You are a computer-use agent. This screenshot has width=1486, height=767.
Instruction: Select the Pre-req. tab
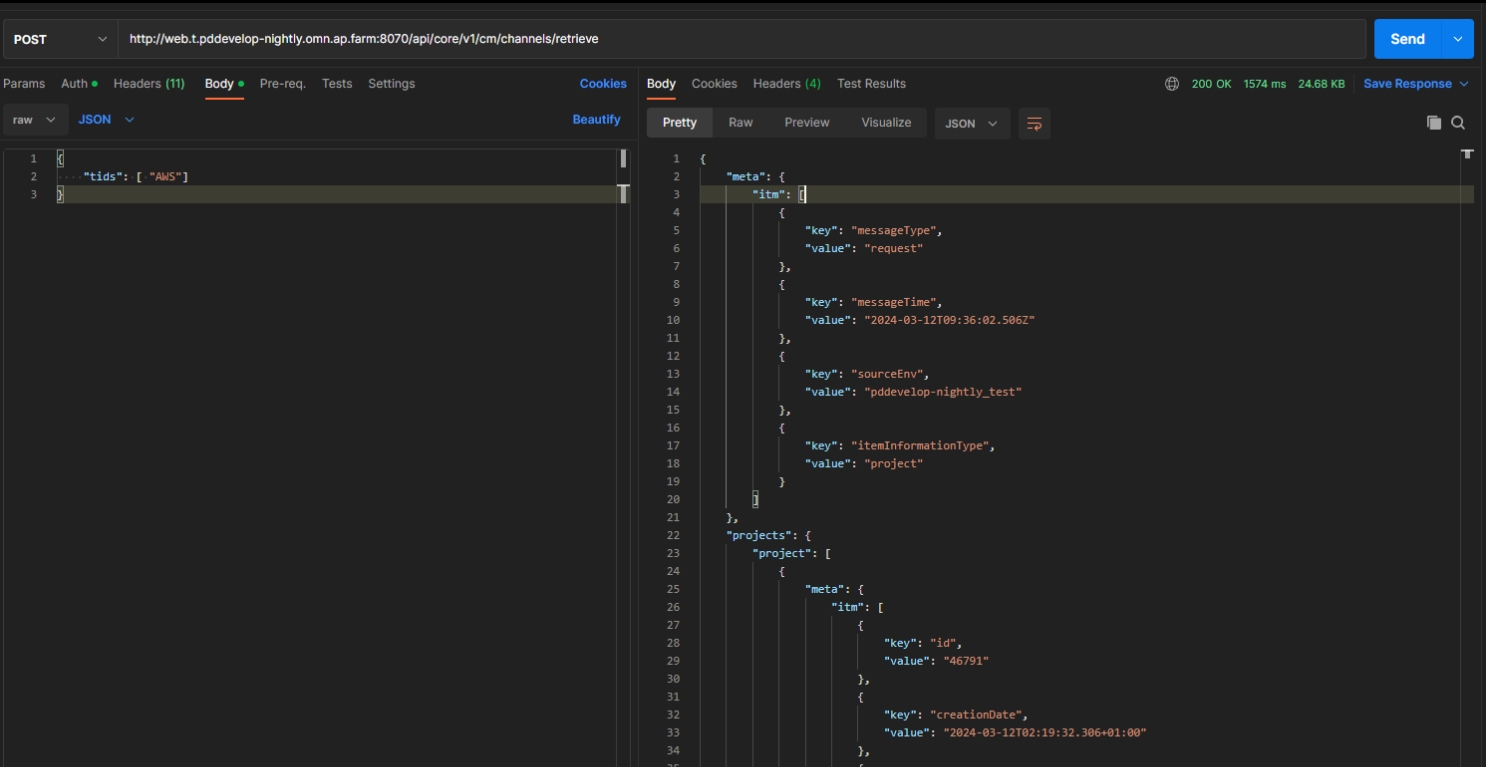(x=282, y=84)
